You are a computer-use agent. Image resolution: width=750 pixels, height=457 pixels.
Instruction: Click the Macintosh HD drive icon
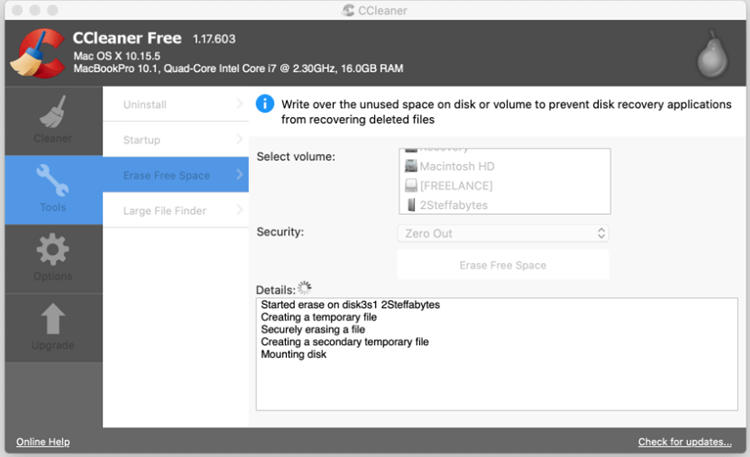click(411, 166)
